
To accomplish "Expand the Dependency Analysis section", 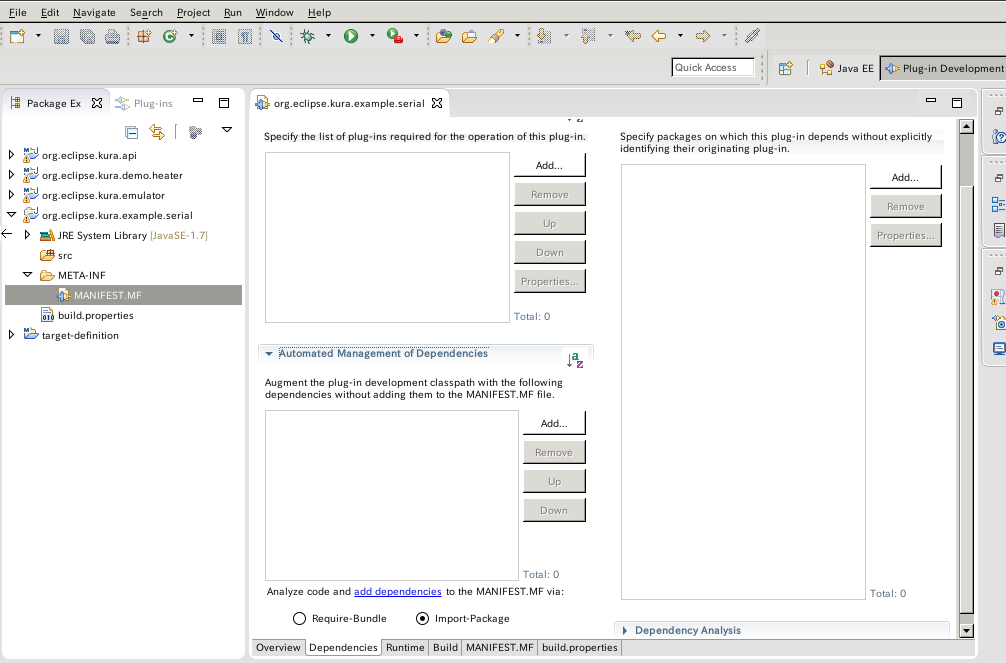I will 625,630.
